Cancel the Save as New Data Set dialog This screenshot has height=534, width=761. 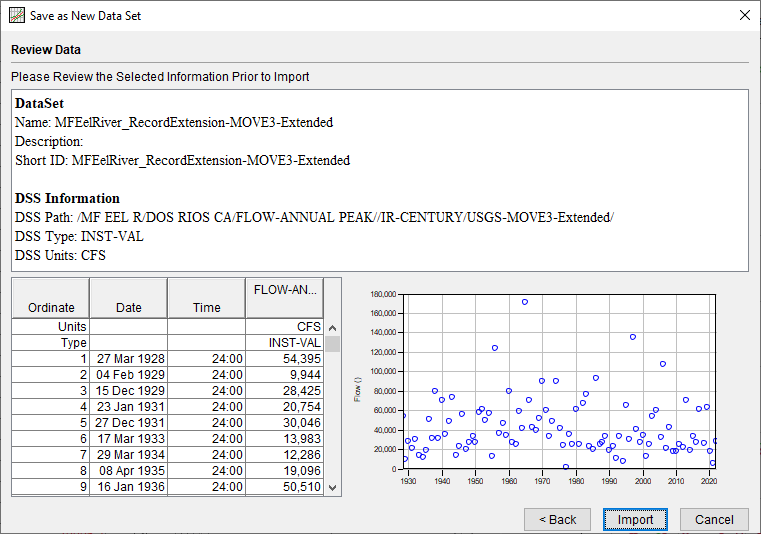click(x=714, y=519)
